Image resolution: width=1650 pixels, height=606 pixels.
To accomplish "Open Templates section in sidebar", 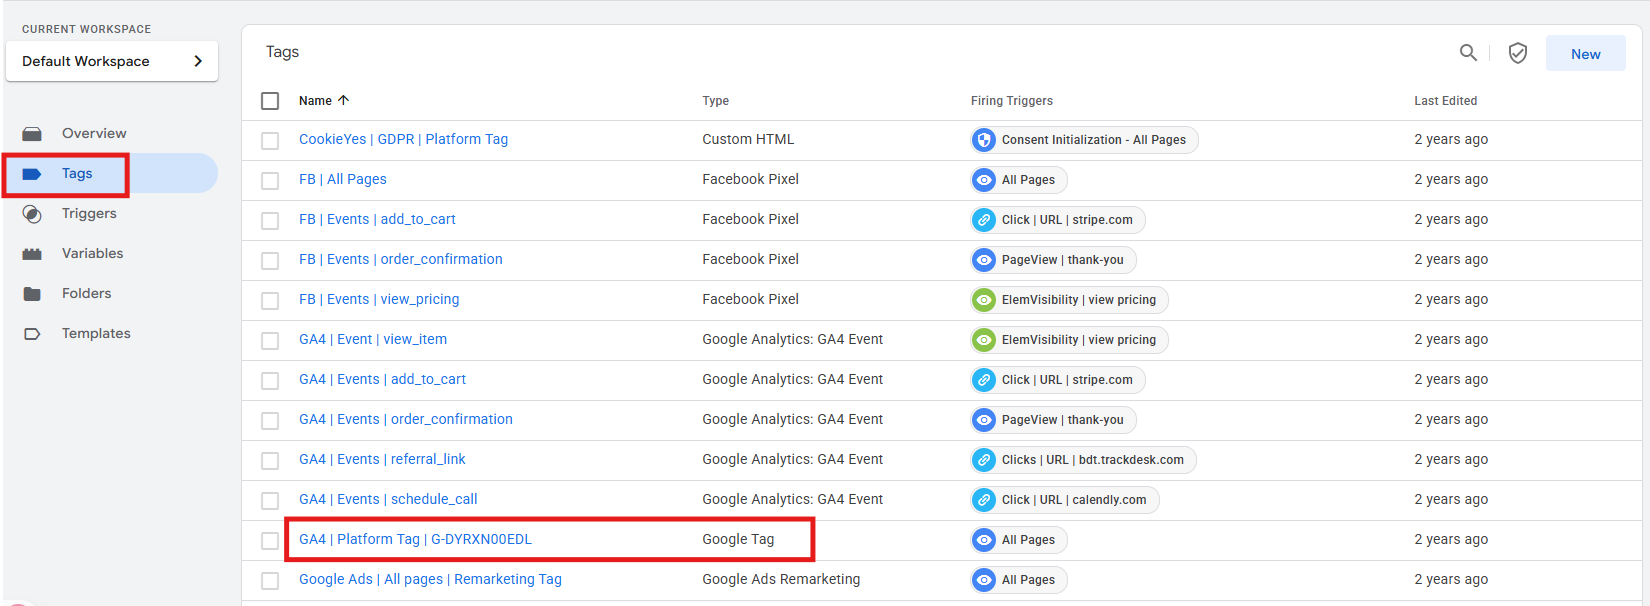I will tap(96, 333).
